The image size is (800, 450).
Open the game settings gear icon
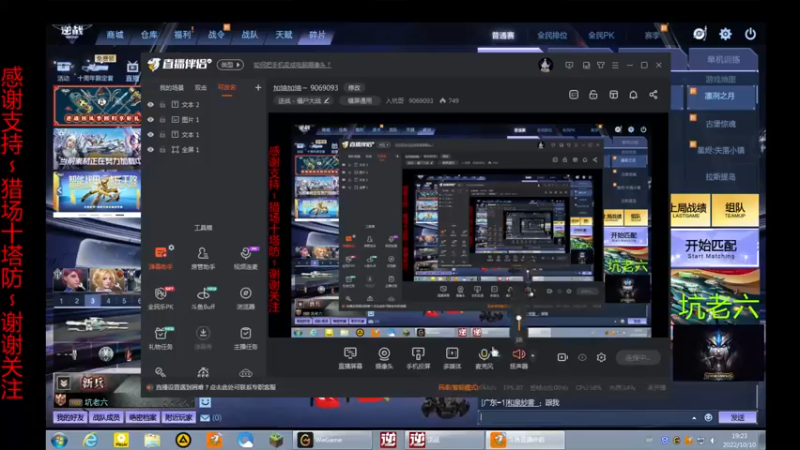[x=725, y=34]
